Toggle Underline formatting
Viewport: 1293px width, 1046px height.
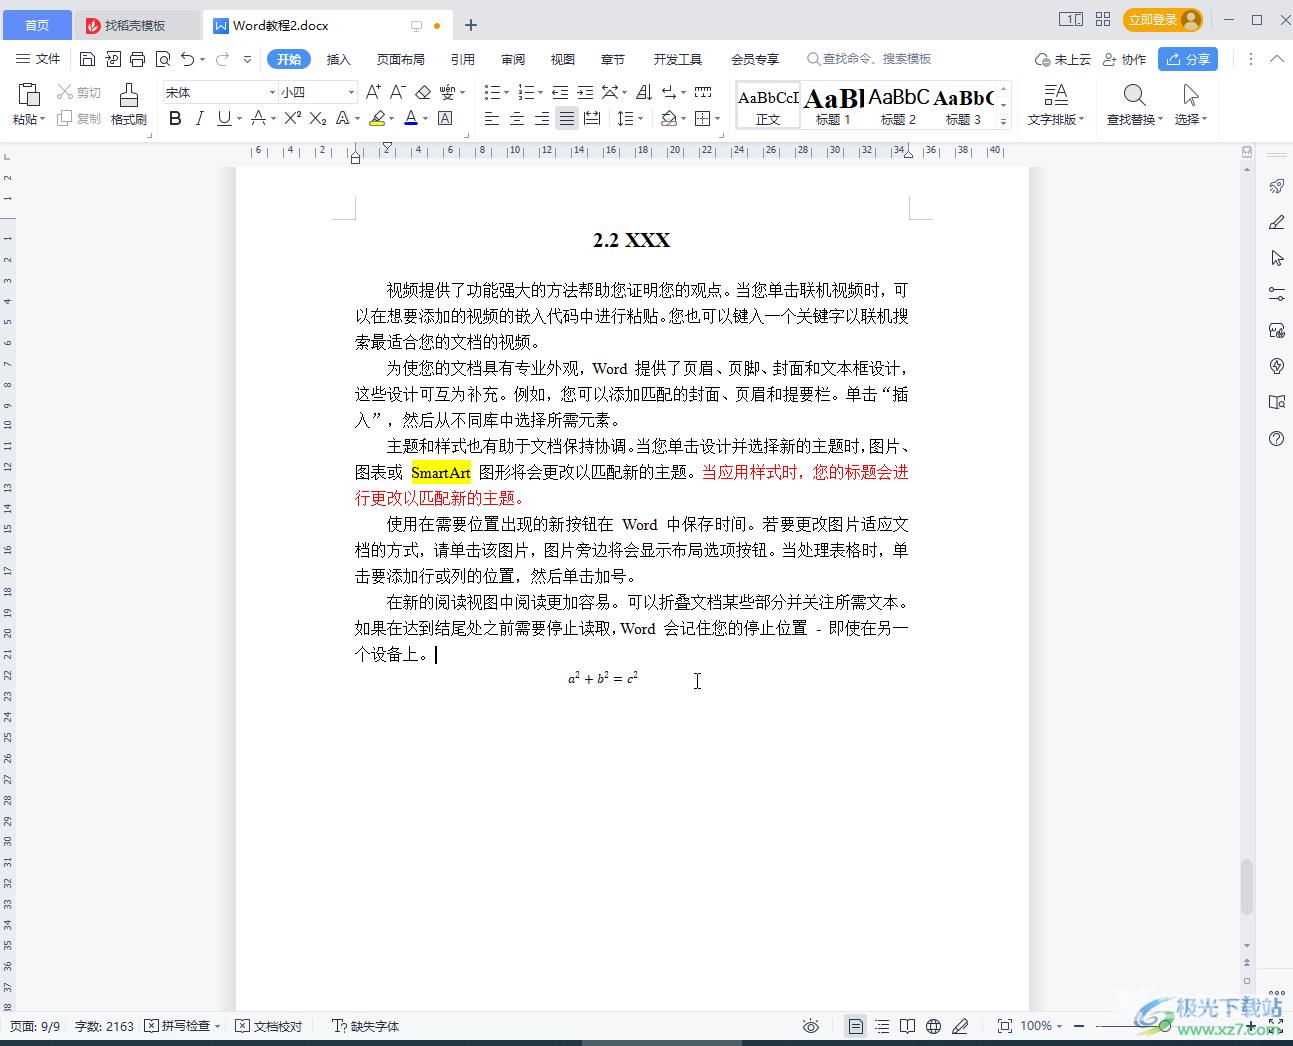(224, 118)
